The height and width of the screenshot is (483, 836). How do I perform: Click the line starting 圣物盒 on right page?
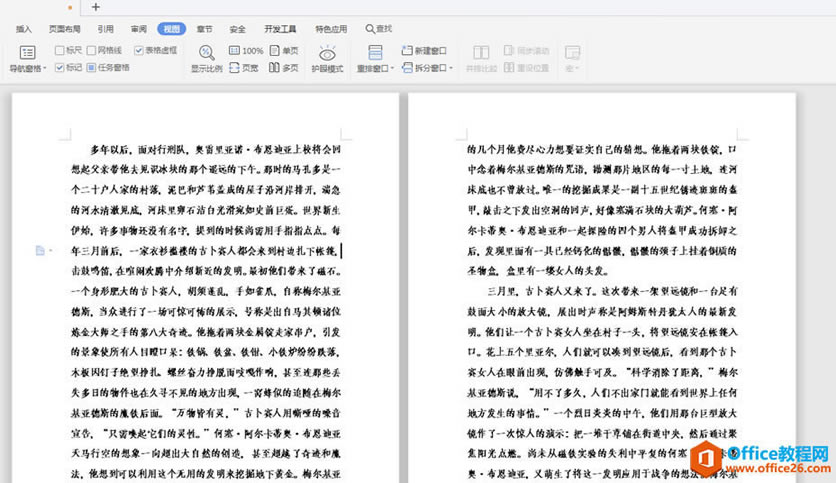pos(538,271)
